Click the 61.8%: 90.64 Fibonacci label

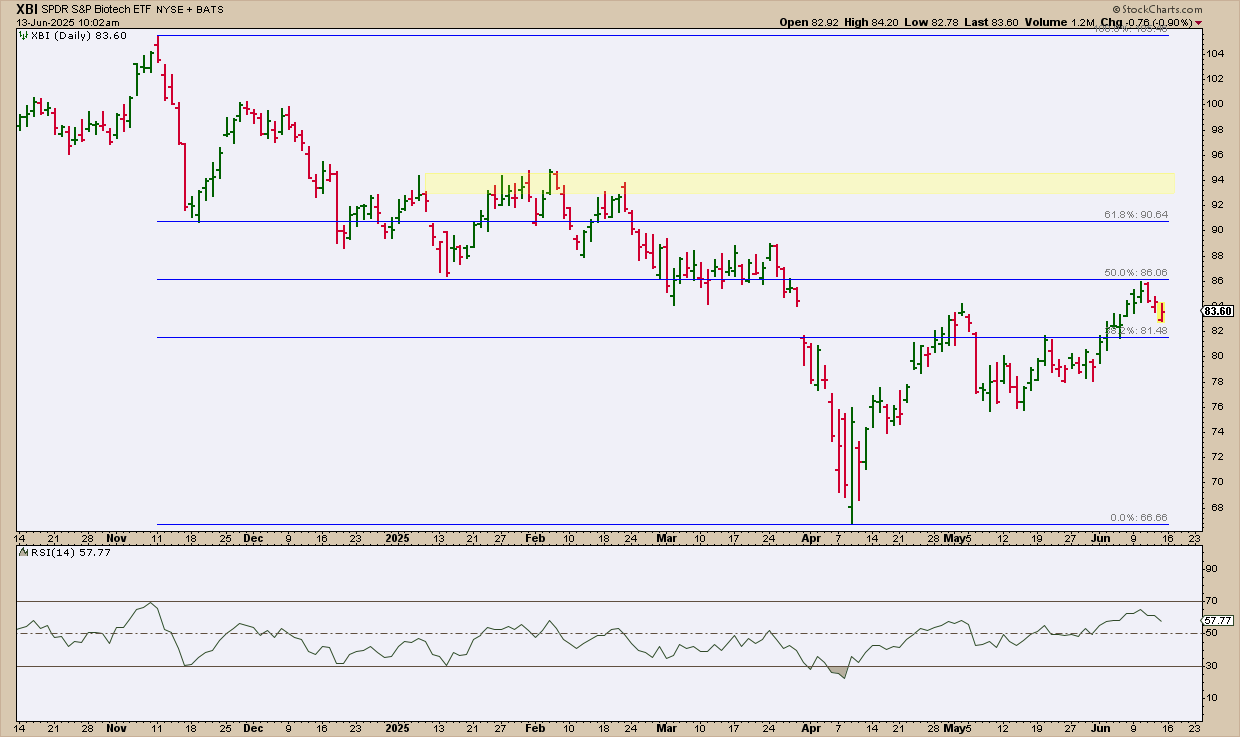pos(1135,215)
